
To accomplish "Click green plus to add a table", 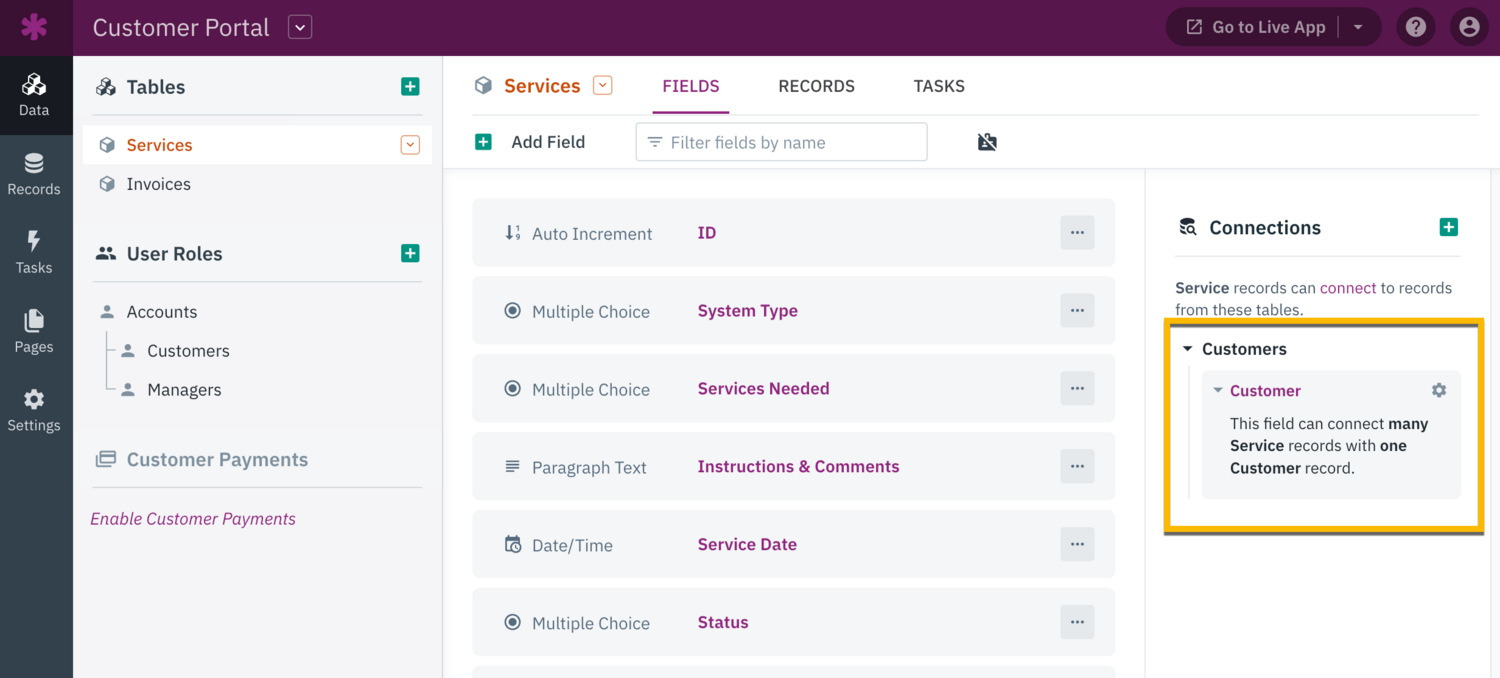I will (x=410, y=87).
